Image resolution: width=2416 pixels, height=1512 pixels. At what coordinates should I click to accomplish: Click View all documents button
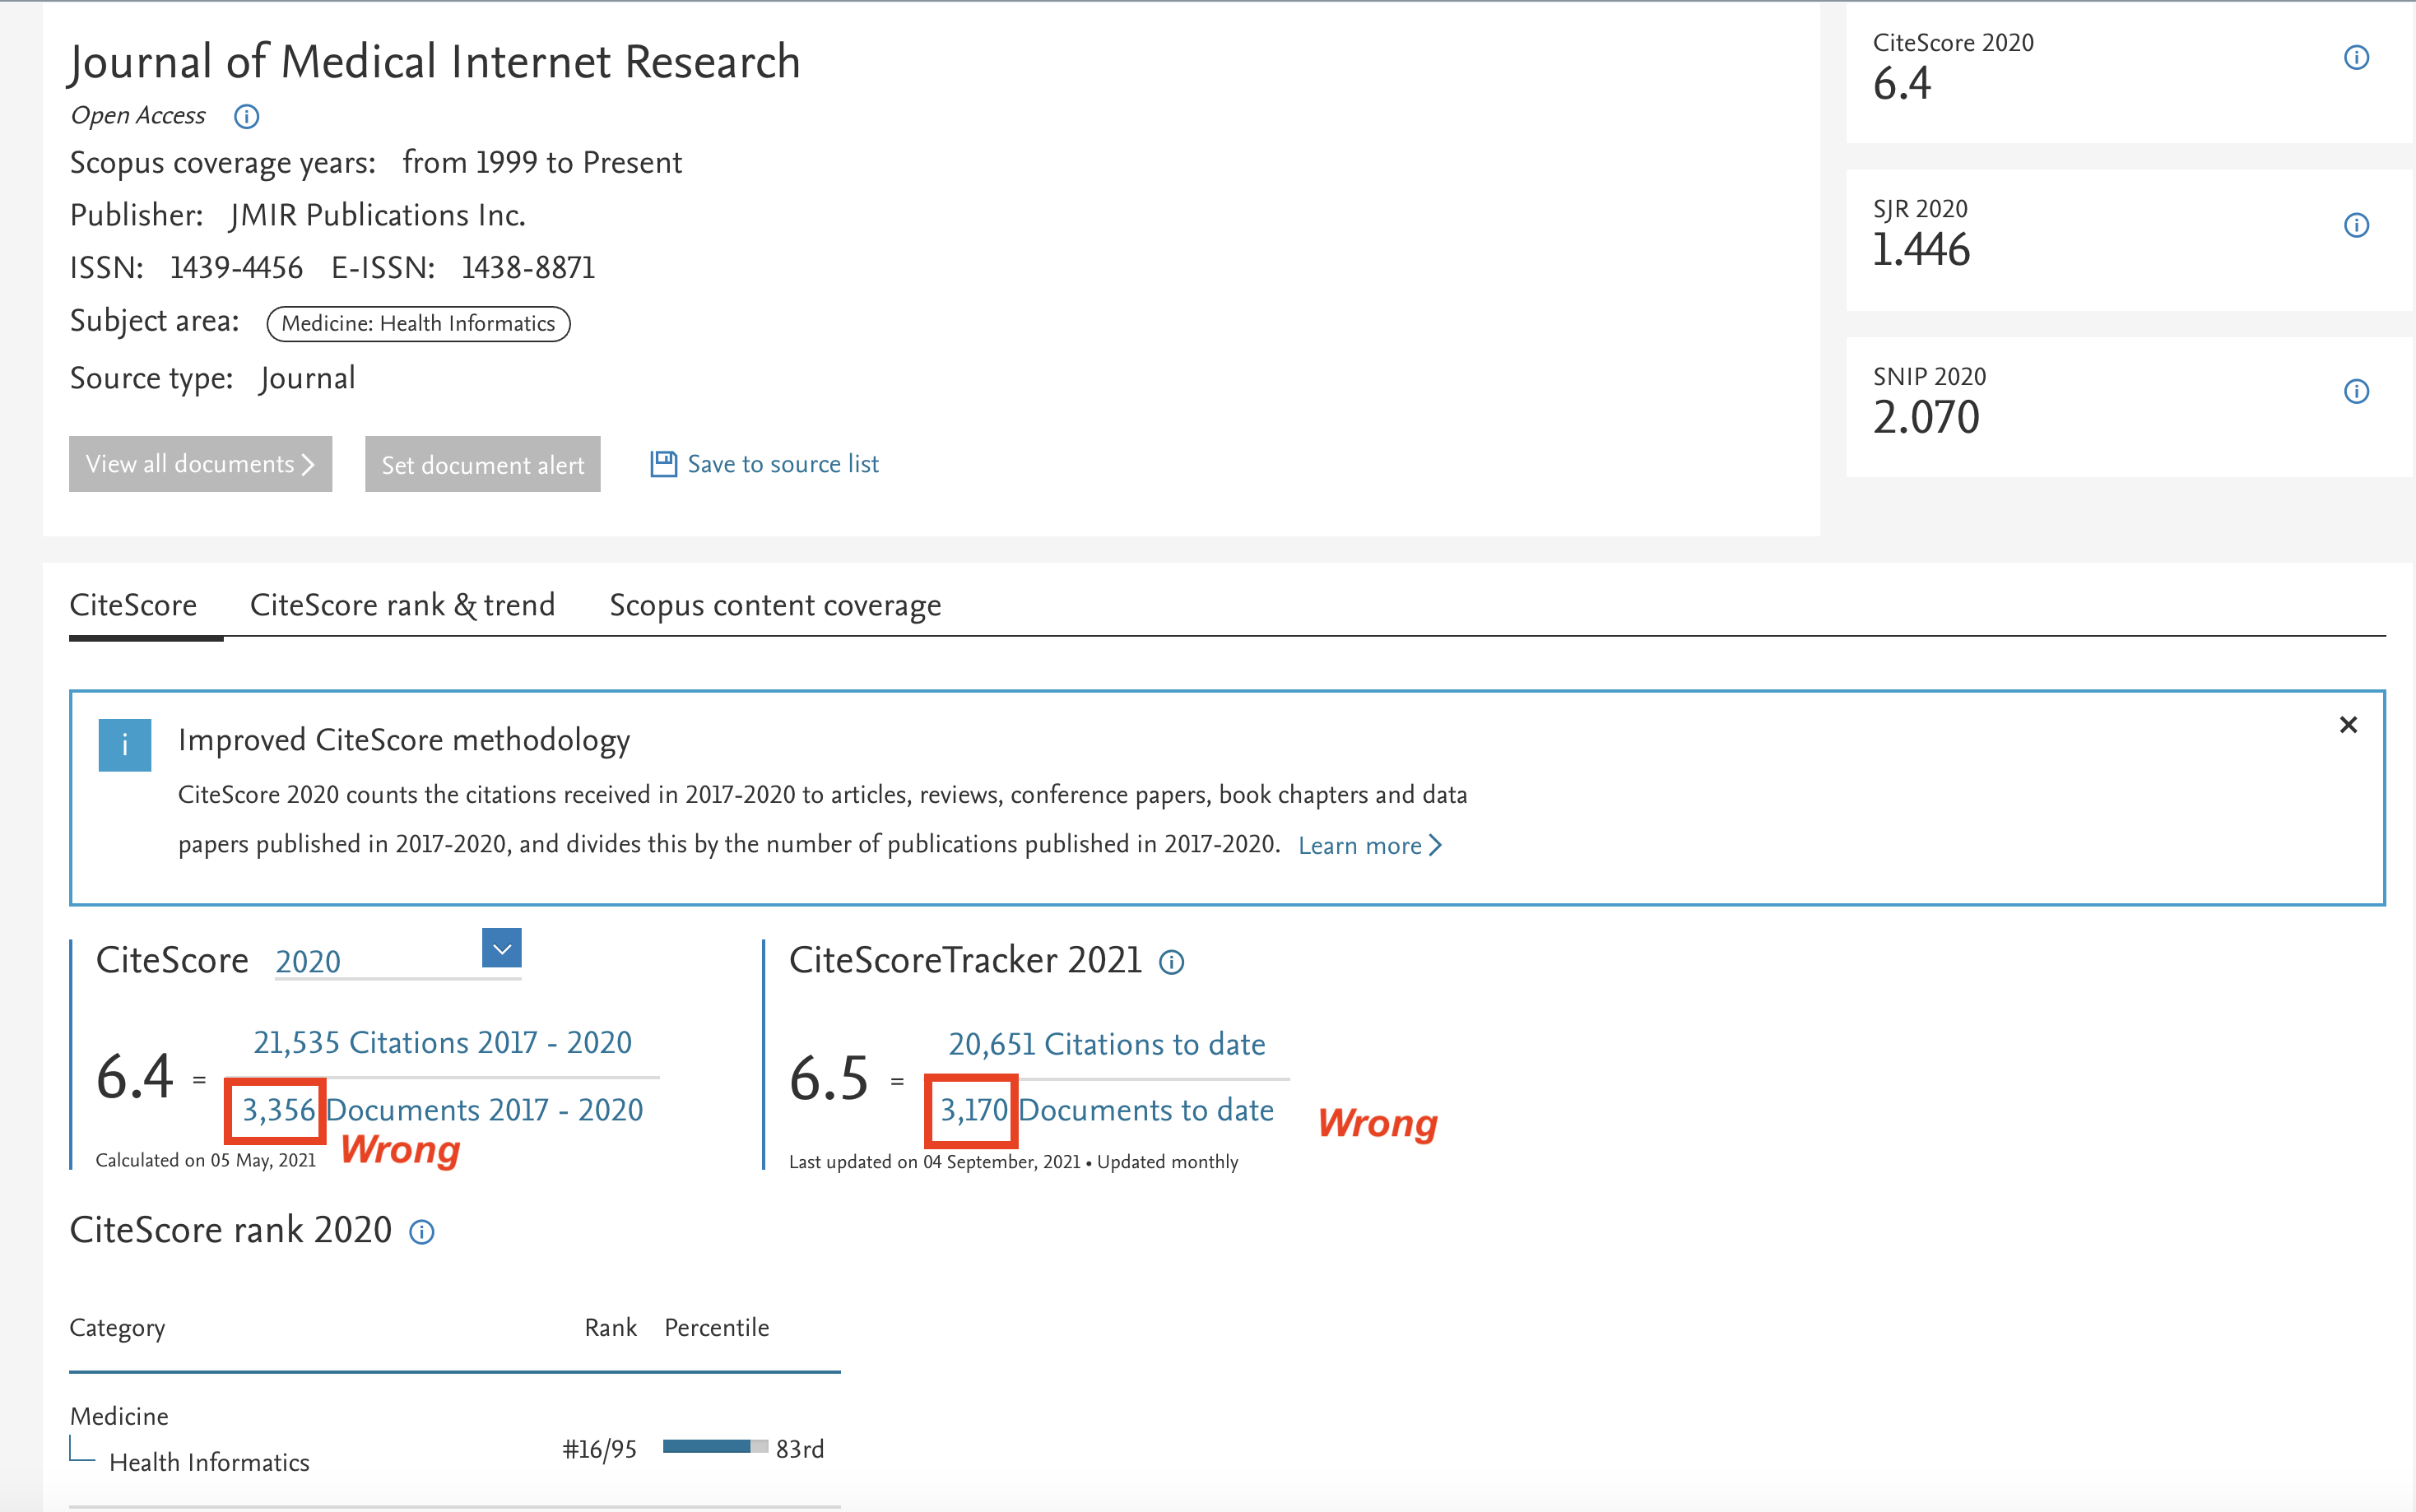click(x=200, y=464)
